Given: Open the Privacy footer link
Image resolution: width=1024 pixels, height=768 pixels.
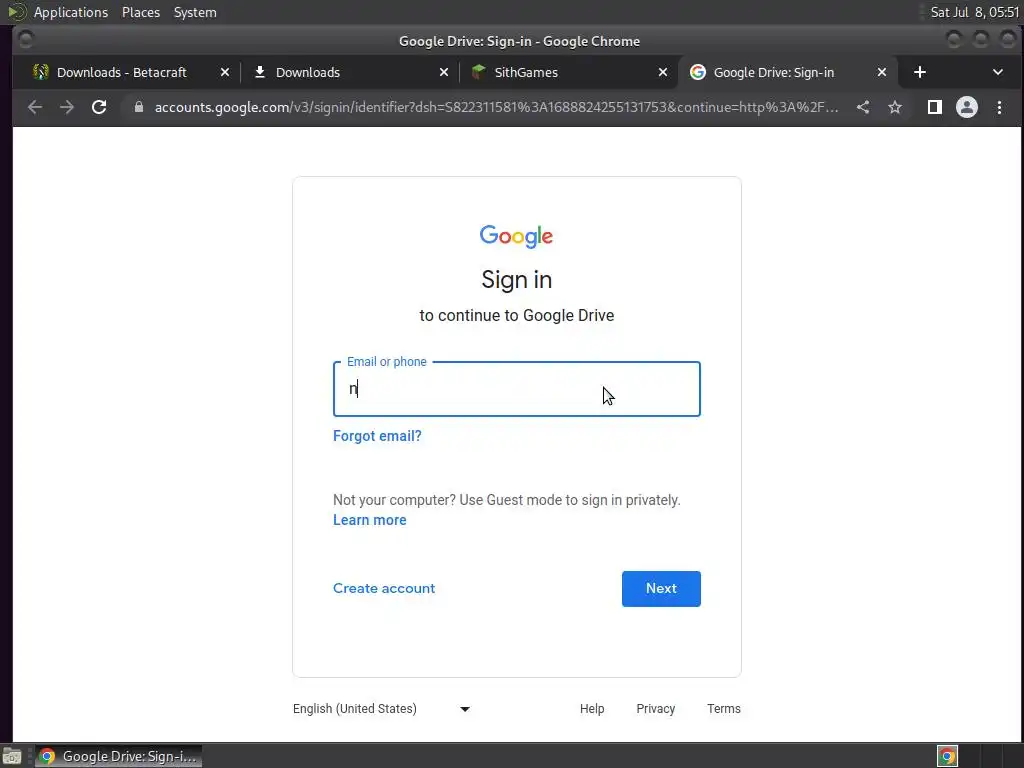Looking at the screenshot, I should 656,709.
